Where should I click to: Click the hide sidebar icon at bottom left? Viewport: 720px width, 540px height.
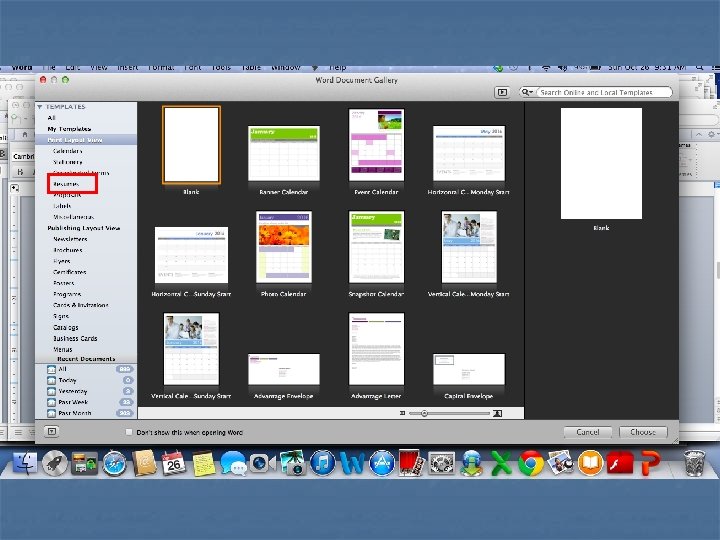coord(51,431)
